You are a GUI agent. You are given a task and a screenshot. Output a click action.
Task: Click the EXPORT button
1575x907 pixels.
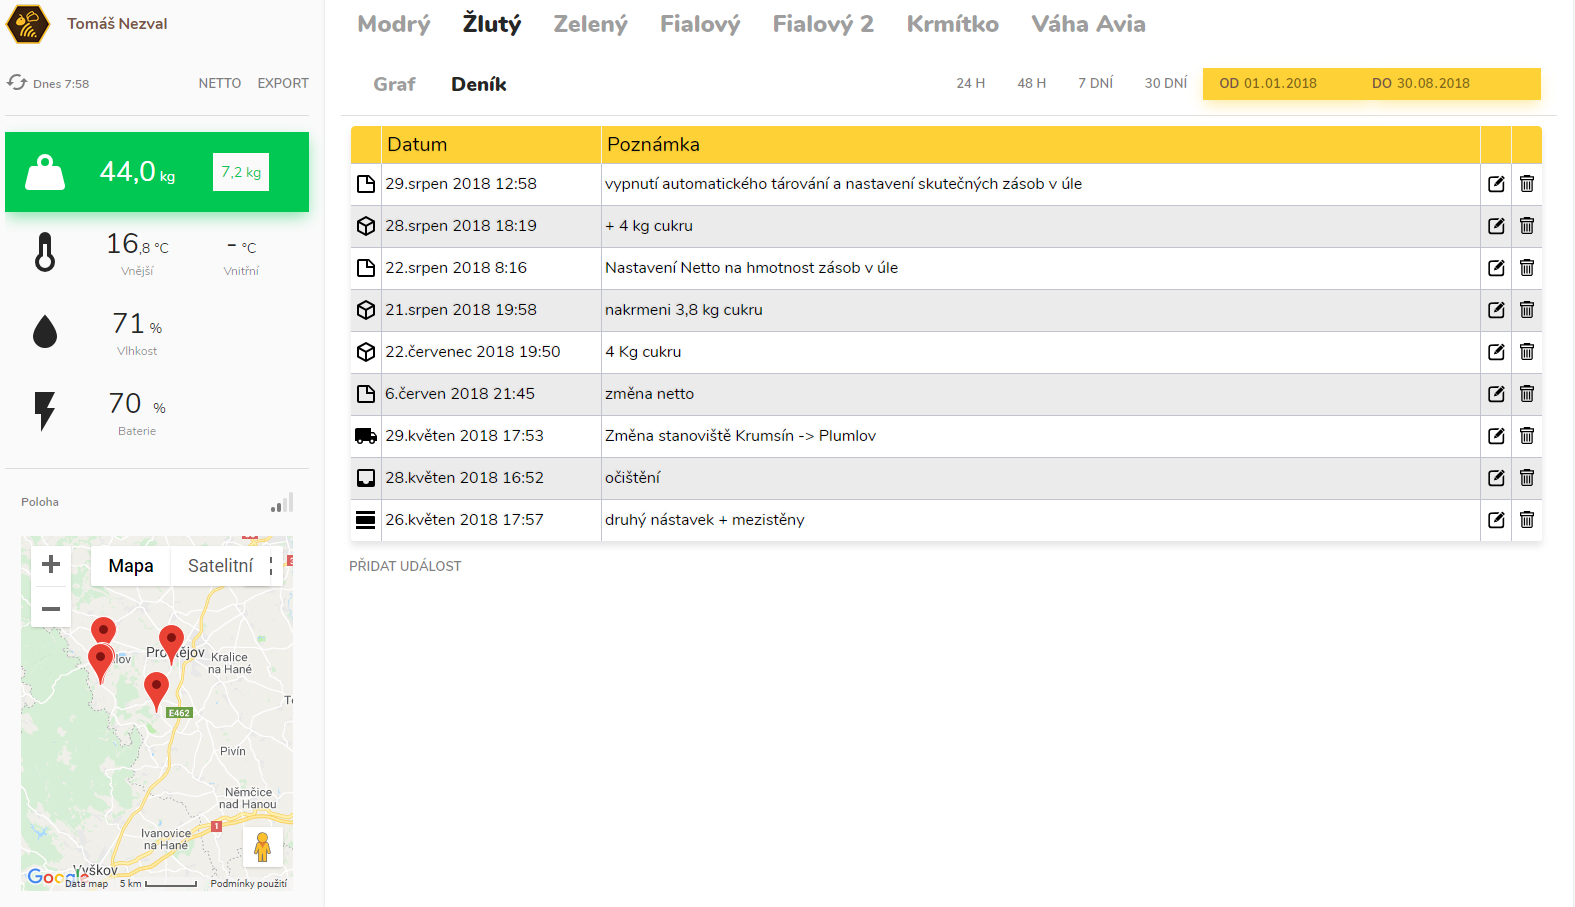pos(283,83)
